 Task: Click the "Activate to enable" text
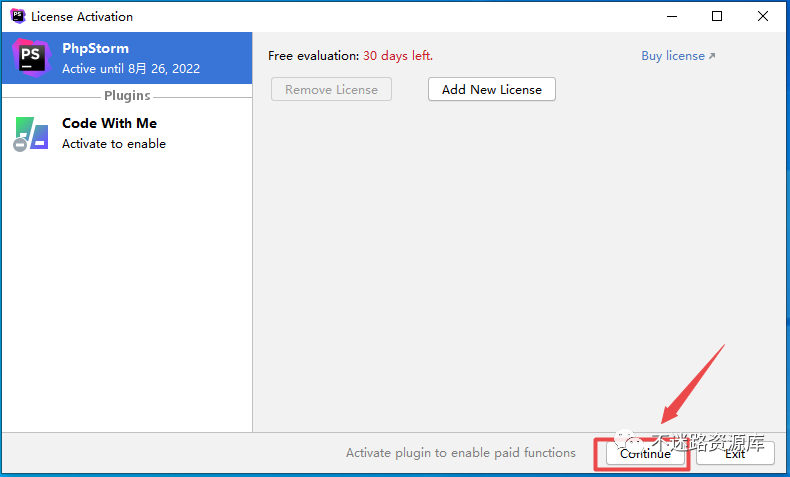(114, 144)
